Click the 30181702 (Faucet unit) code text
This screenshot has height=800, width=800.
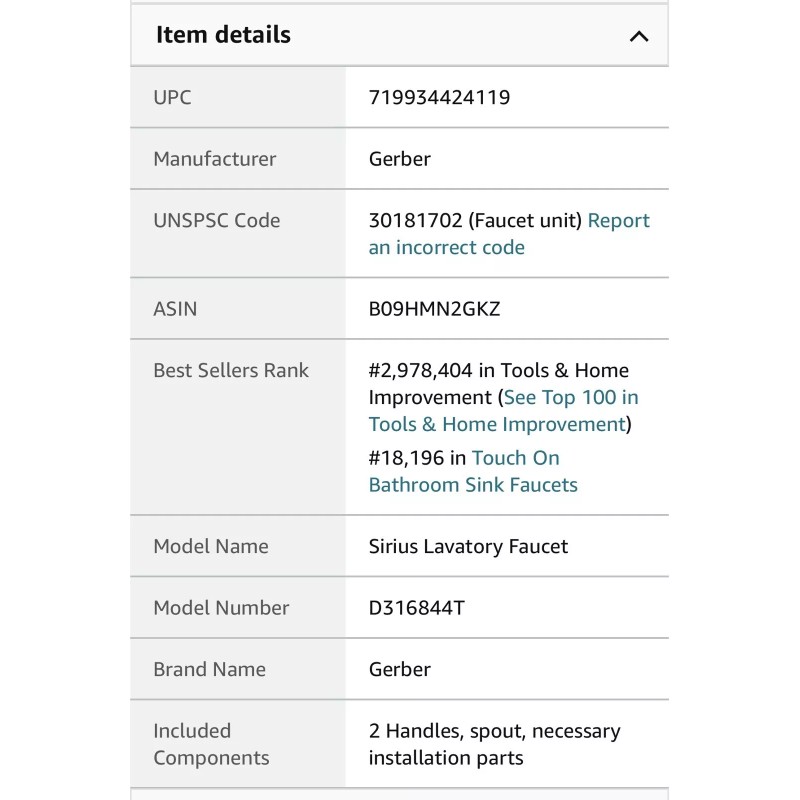click(x=475, y=220)
